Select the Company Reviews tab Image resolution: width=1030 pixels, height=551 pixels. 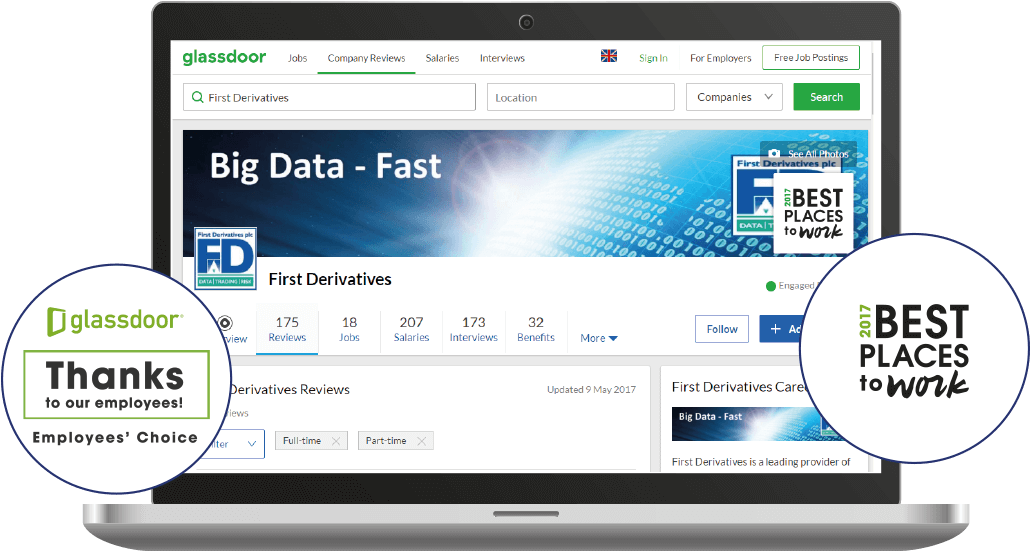point(366,58)
